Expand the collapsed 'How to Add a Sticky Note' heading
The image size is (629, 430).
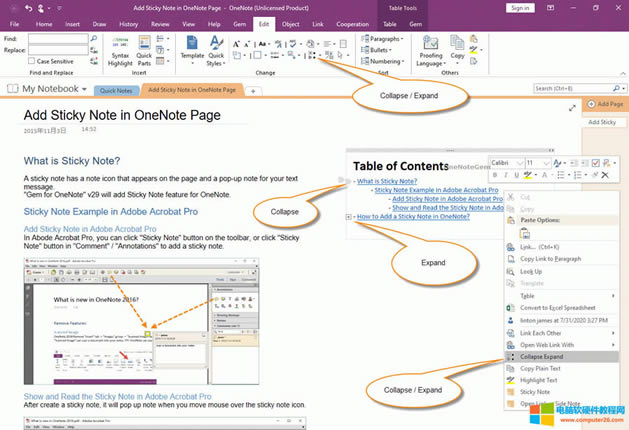[347, 216]
